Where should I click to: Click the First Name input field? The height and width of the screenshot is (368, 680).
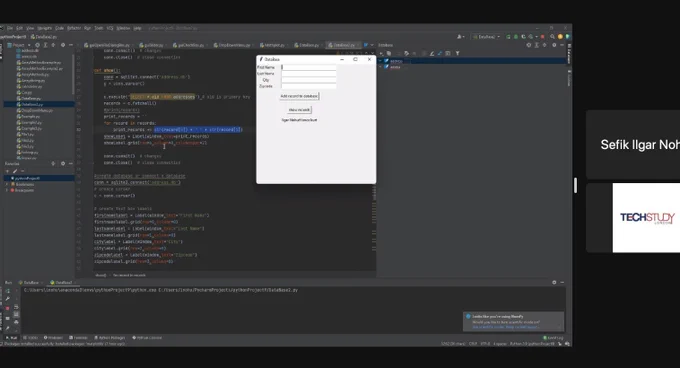[x=308, y=68]
